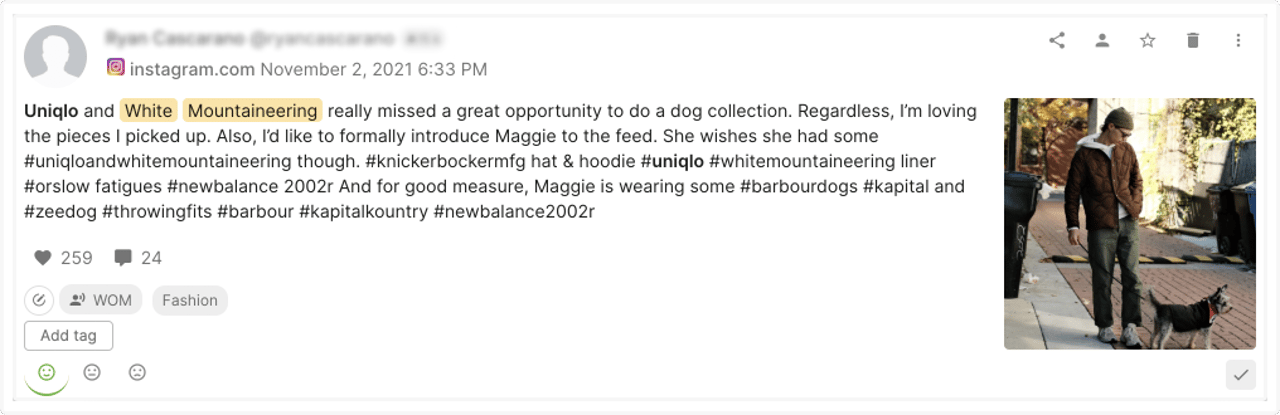Set sentiment to neutral face
The height and width of the screenshot is (415, 1280).
(x=92, y=372)
